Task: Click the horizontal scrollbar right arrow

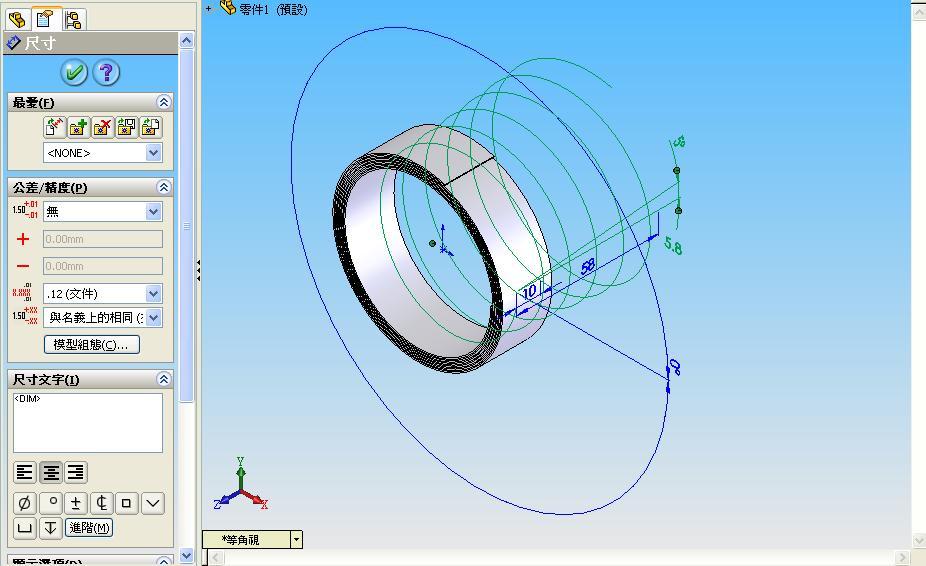Action: tap(902, 557)
